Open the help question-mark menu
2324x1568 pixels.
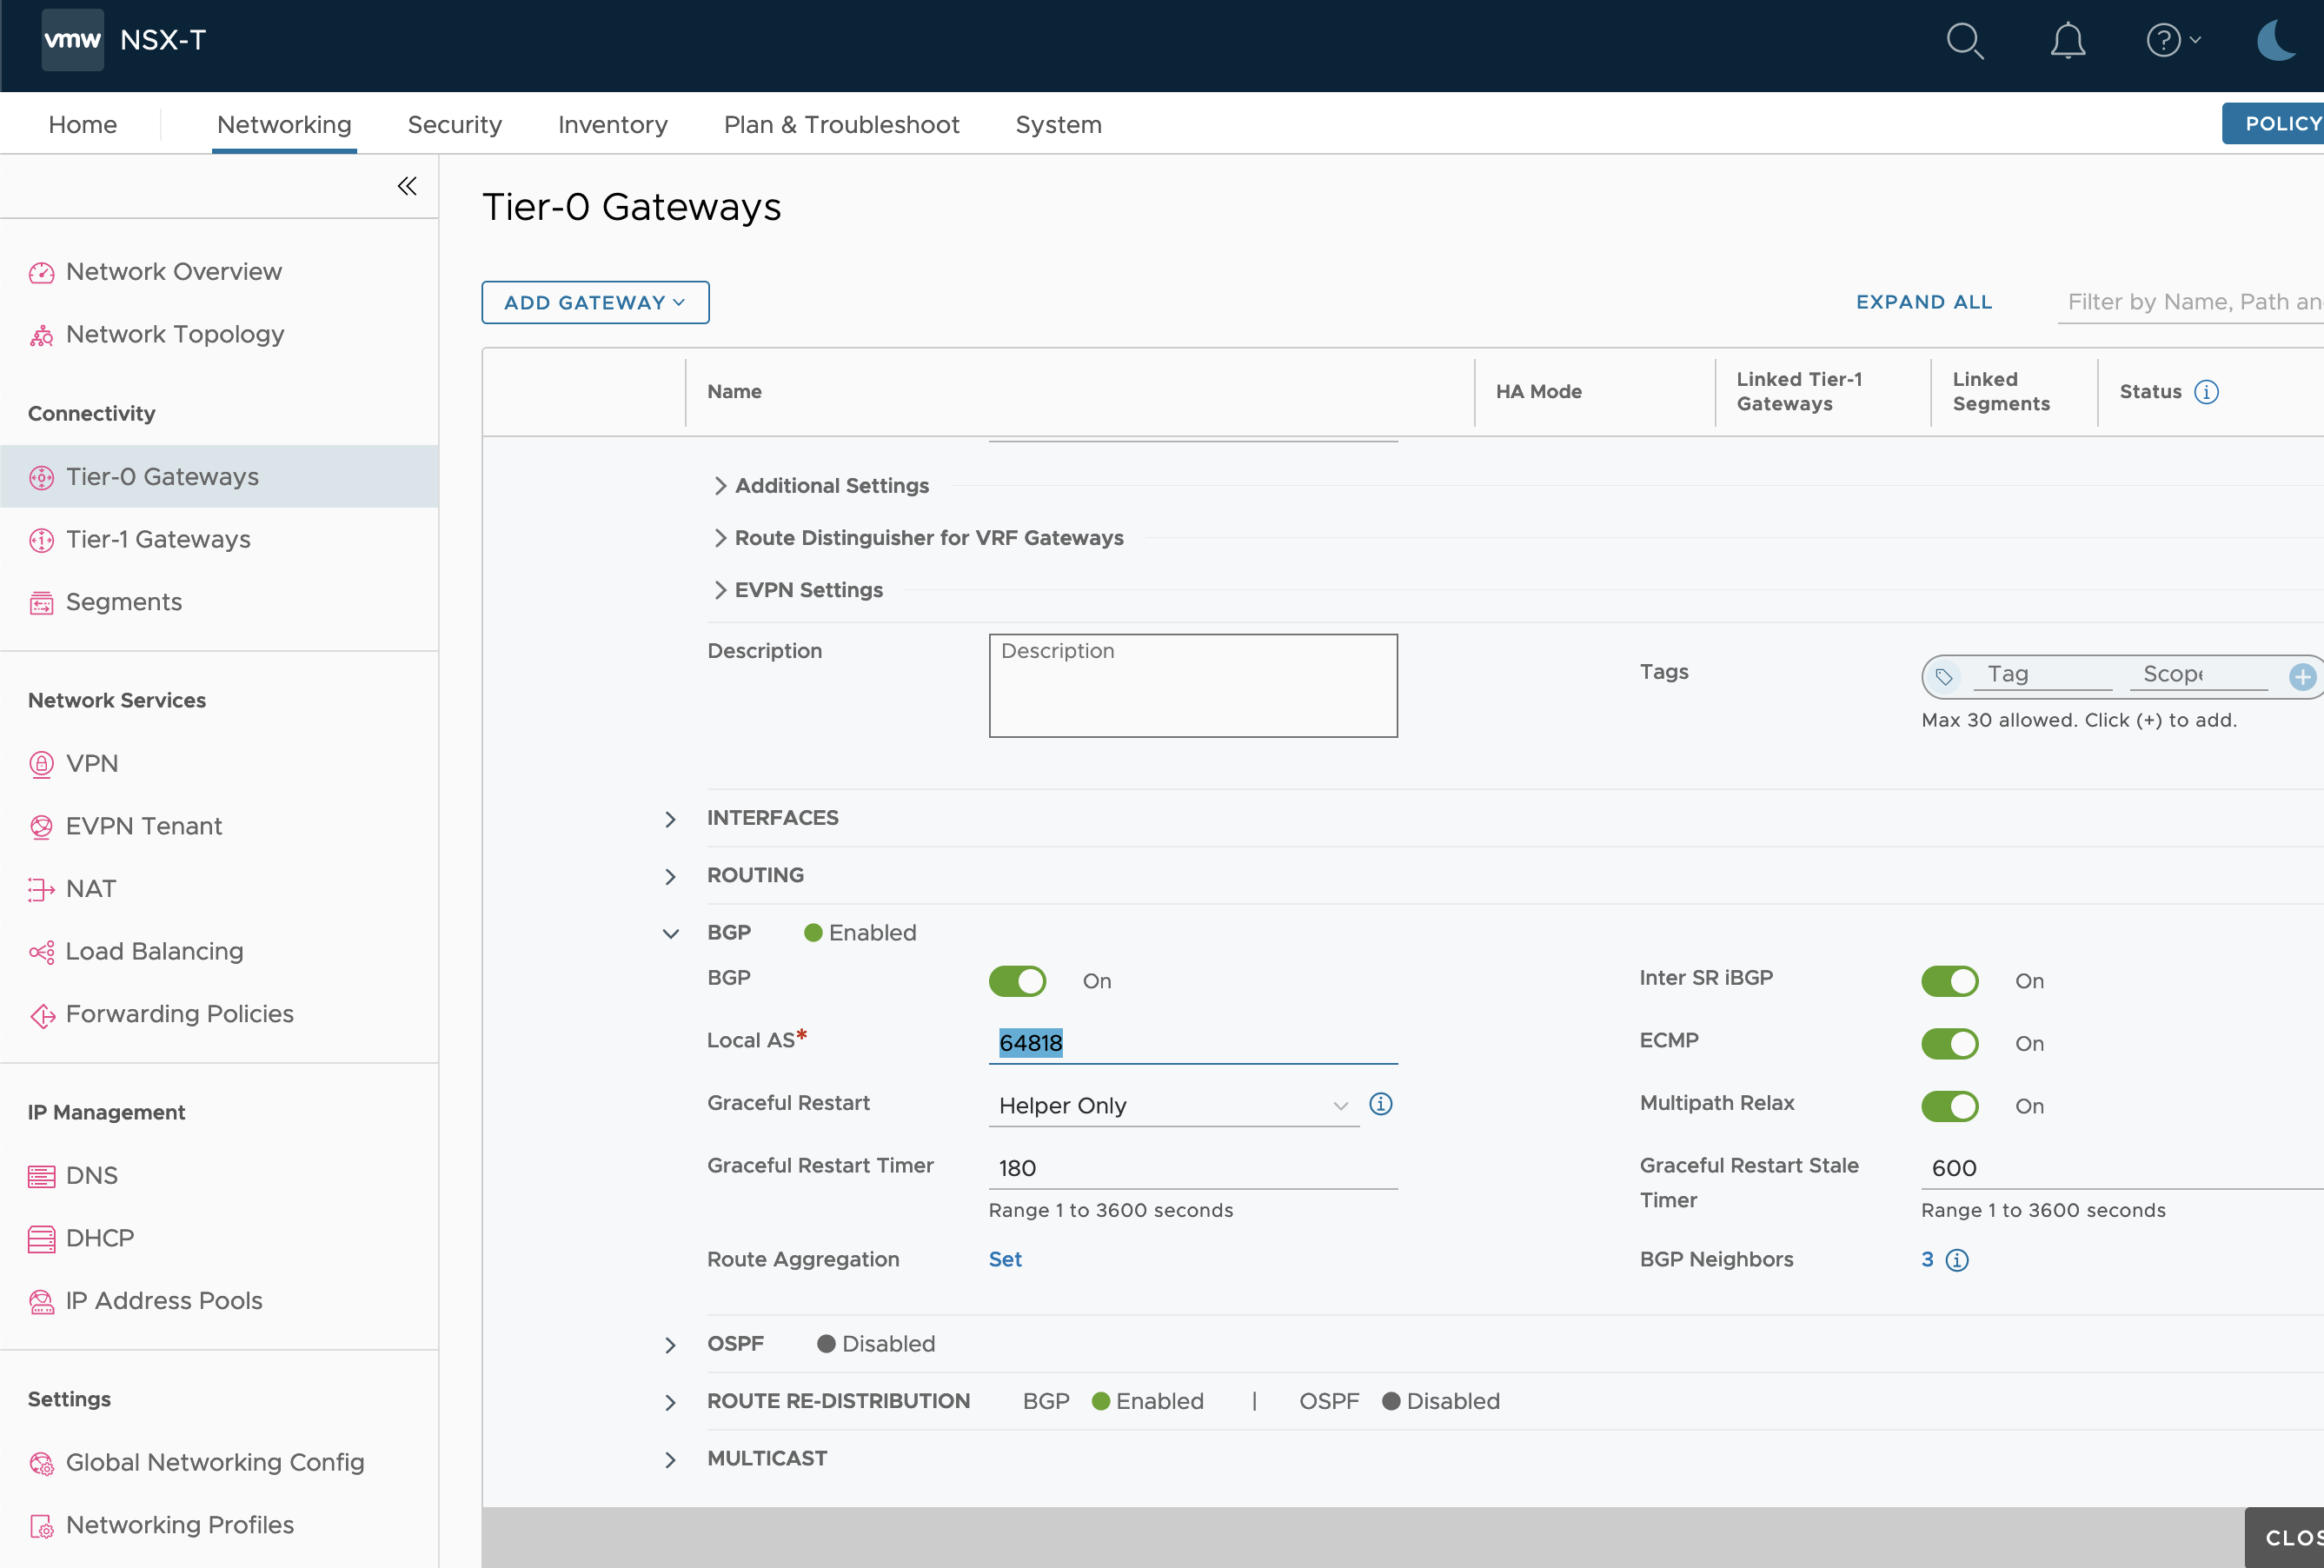pyautogui.click(x=2172, y=41)
